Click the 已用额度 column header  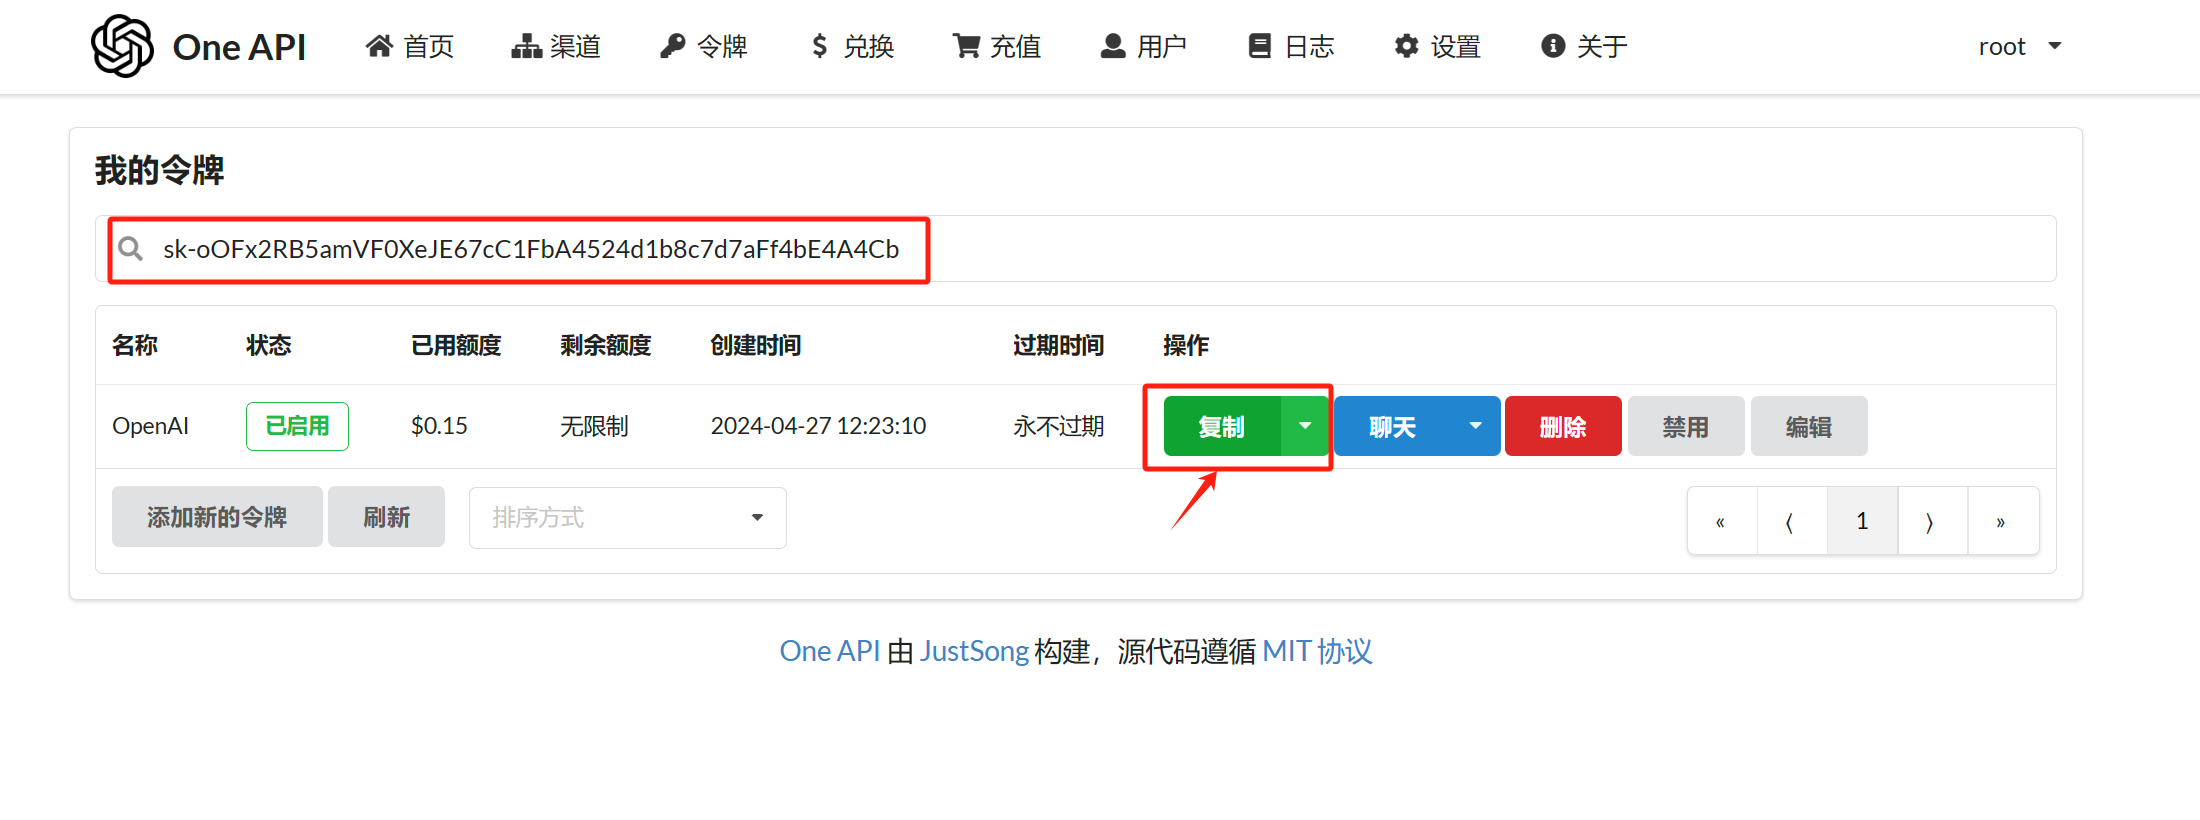click(x=456, y=345)
